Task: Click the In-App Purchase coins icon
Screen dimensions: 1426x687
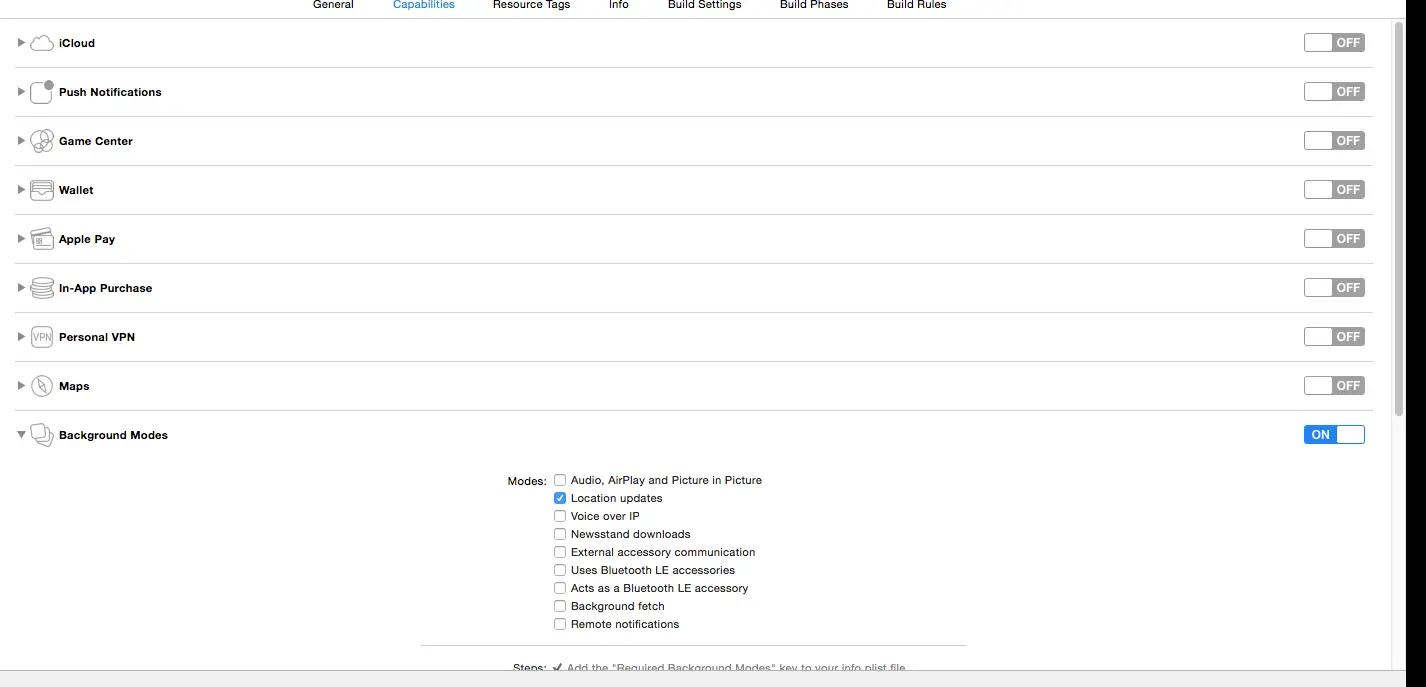Action: (x=42, y=288)
